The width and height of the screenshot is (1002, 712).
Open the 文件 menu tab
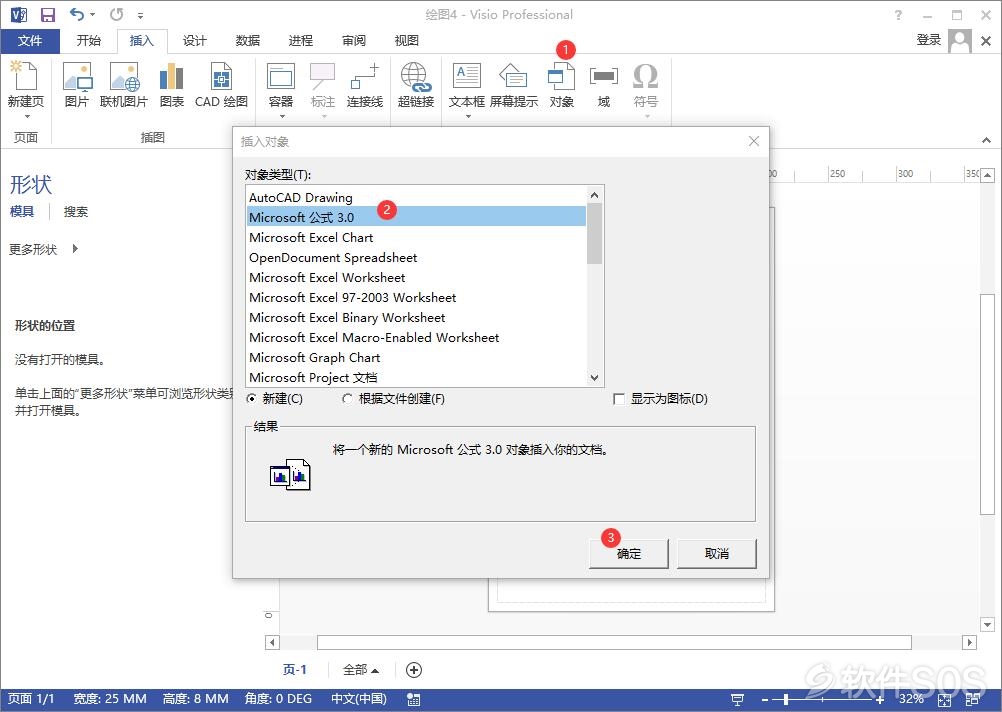pos(30,41)
